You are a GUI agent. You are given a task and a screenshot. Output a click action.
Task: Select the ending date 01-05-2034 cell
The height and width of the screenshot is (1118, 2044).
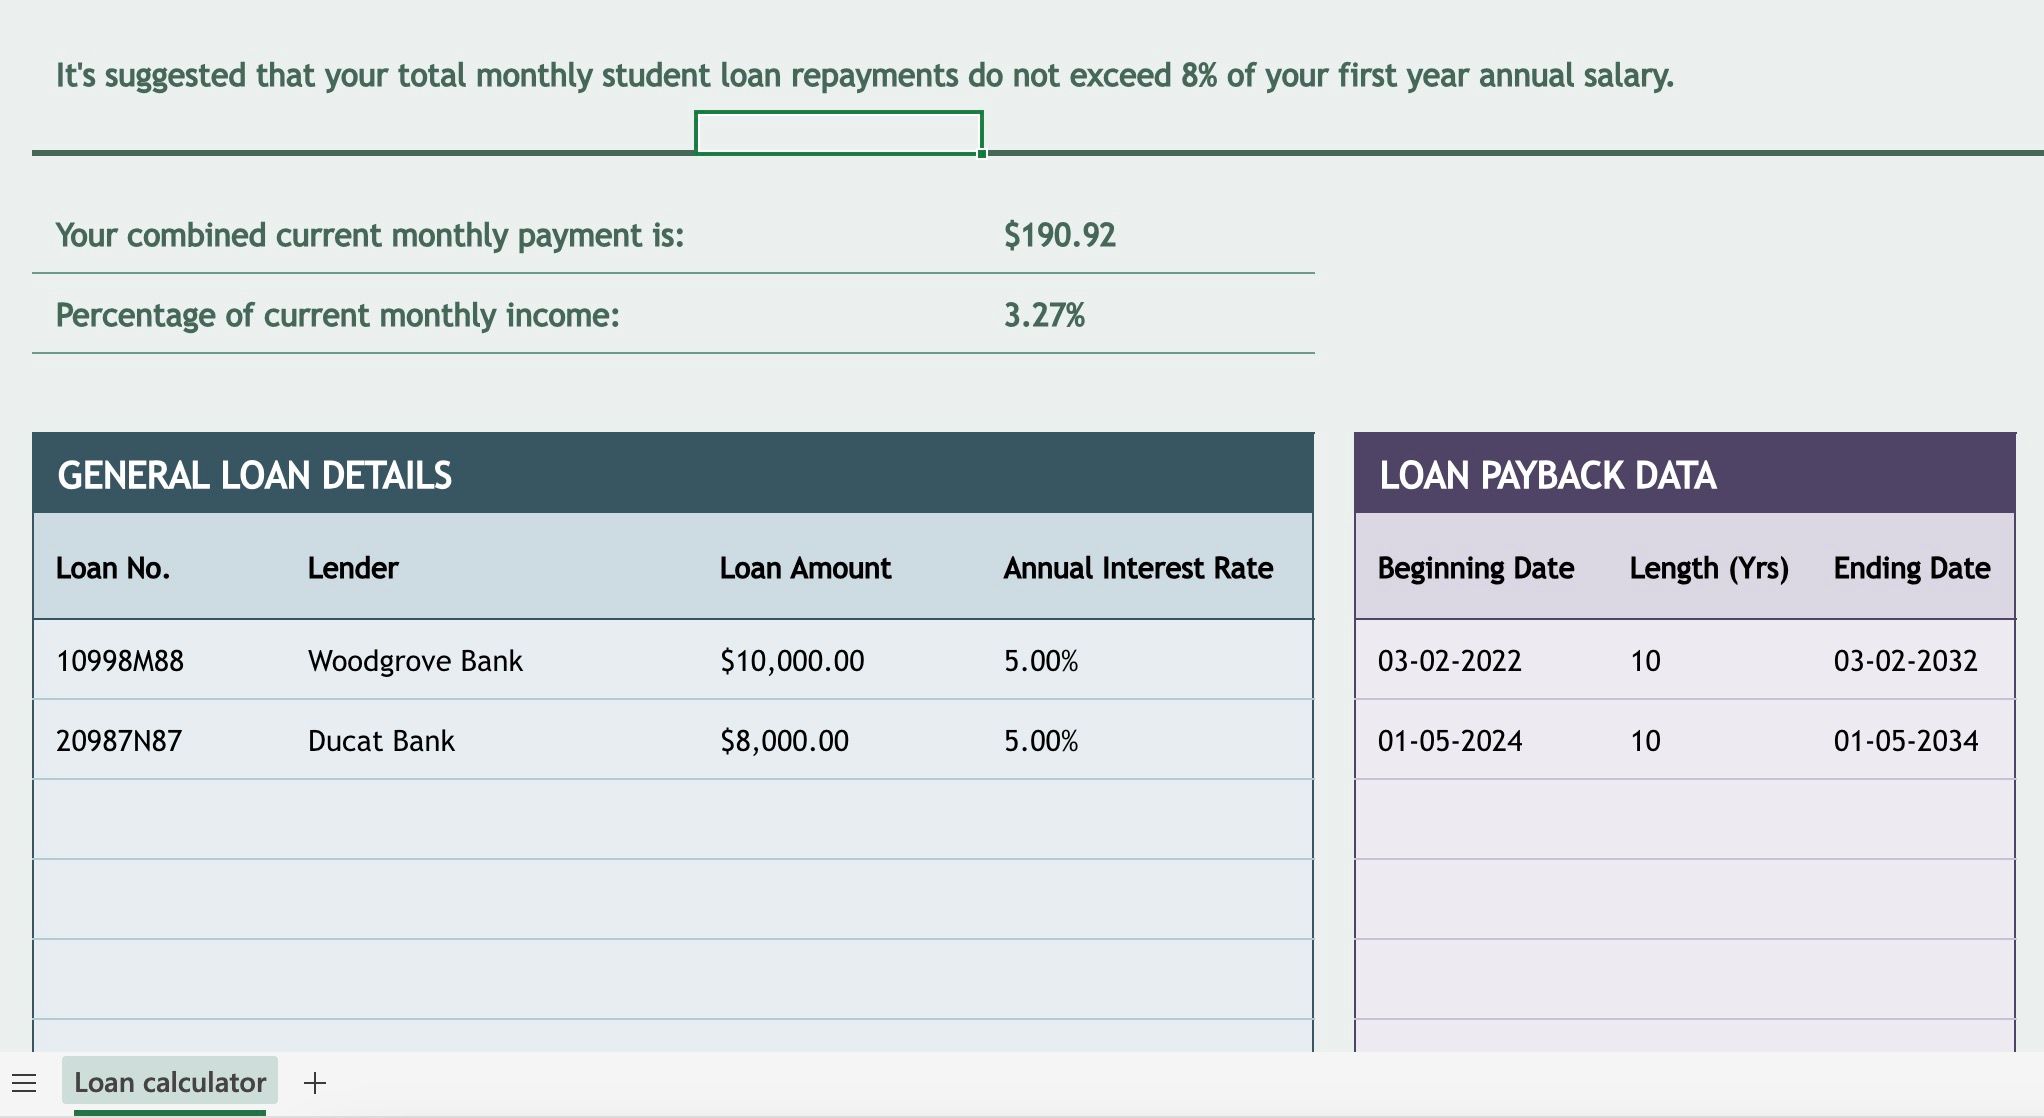1905,741
